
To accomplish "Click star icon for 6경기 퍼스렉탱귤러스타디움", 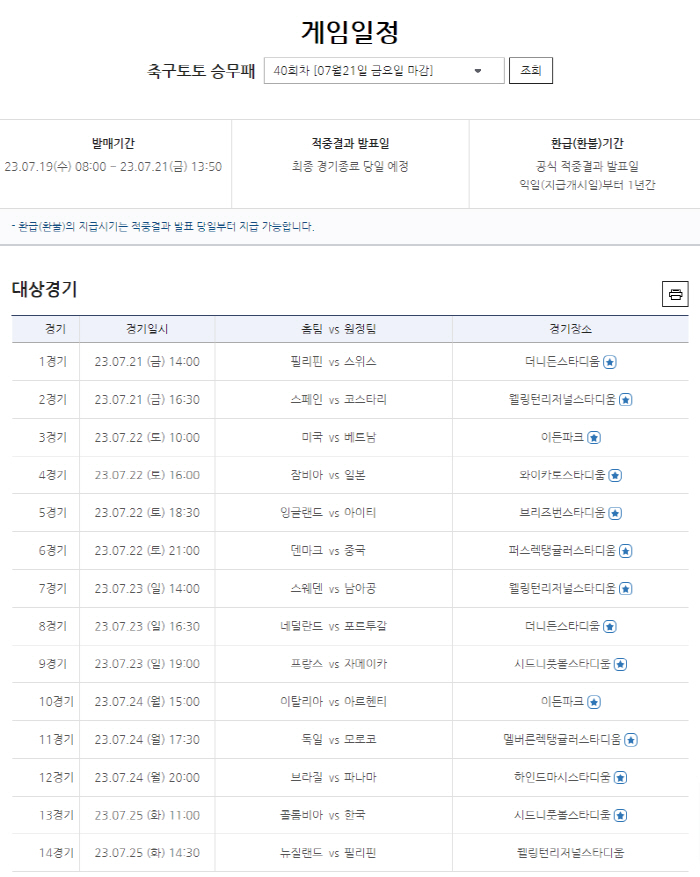I will 626,551.
